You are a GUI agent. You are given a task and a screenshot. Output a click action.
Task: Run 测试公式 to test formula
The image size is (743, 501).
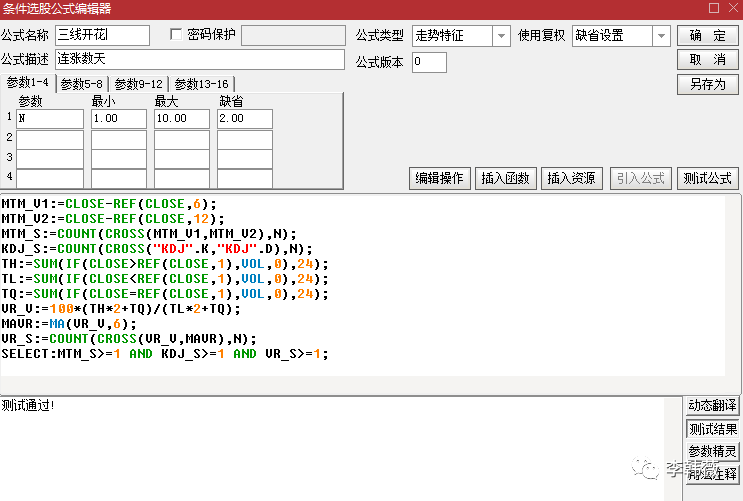point(708,179)
